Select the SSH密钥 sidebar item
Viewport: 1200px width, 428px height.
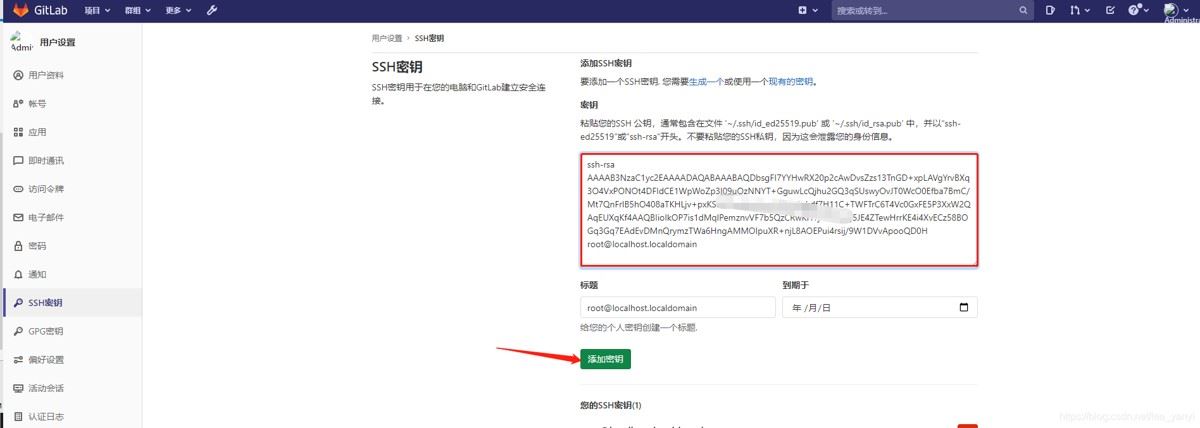point(71,302)
